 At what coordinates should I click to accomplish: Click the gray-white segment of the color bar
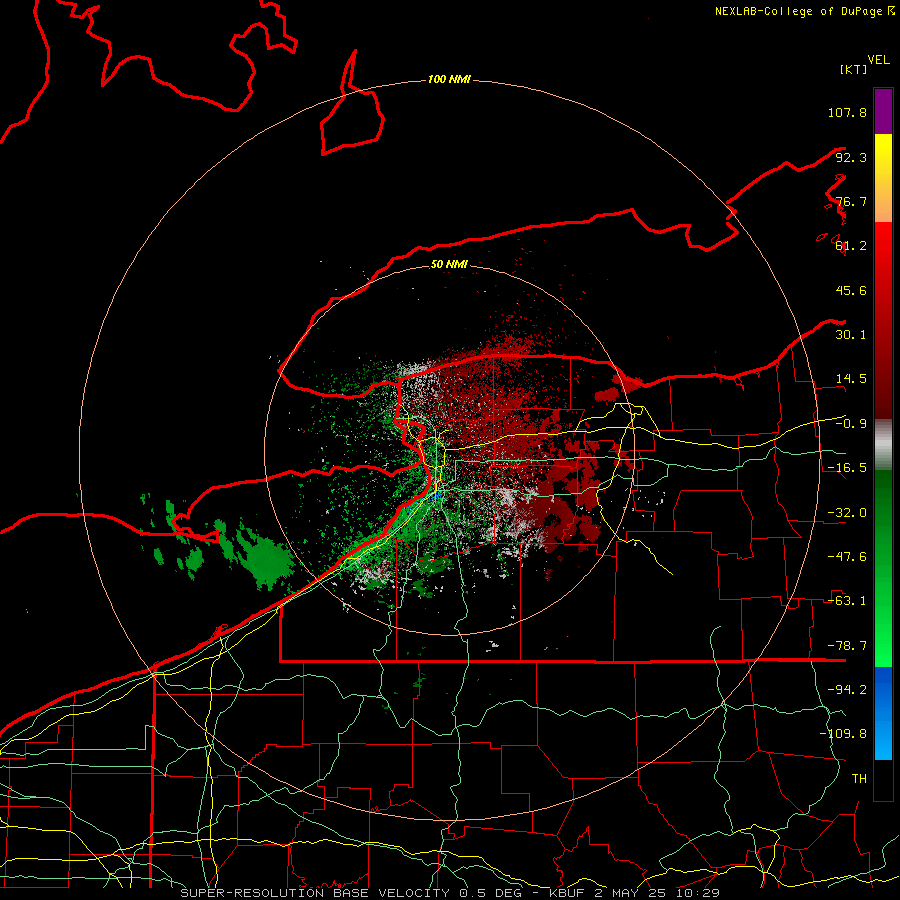coord(883,445)
